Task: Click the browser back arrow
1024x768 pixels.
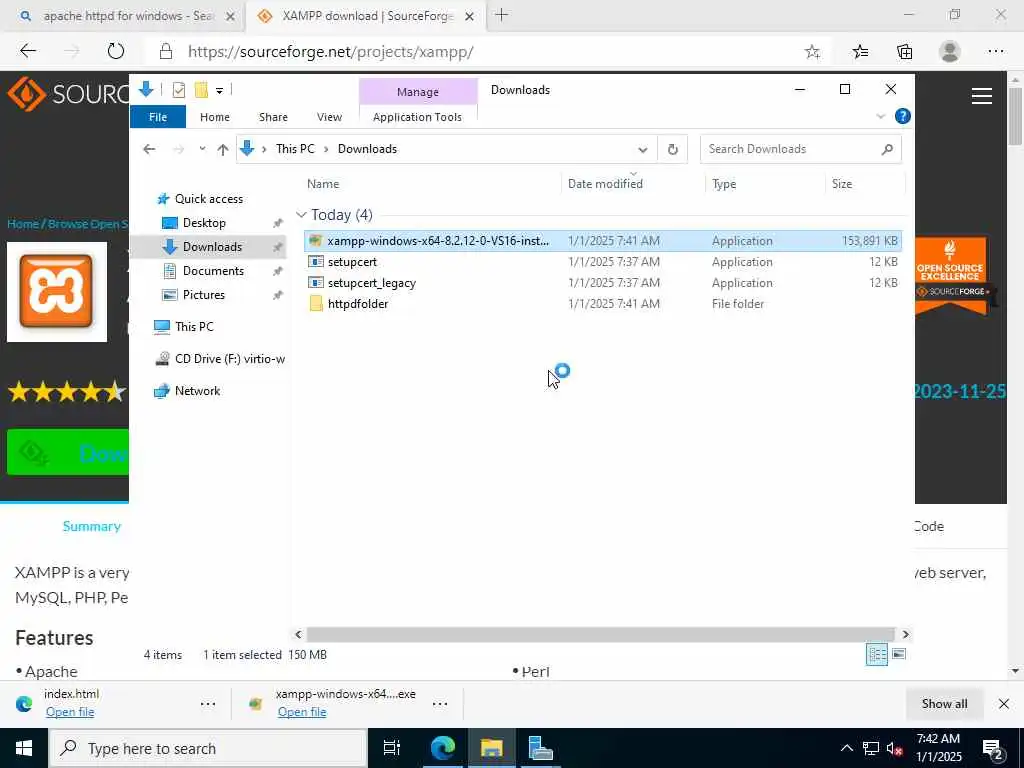Action: [28, 51]
